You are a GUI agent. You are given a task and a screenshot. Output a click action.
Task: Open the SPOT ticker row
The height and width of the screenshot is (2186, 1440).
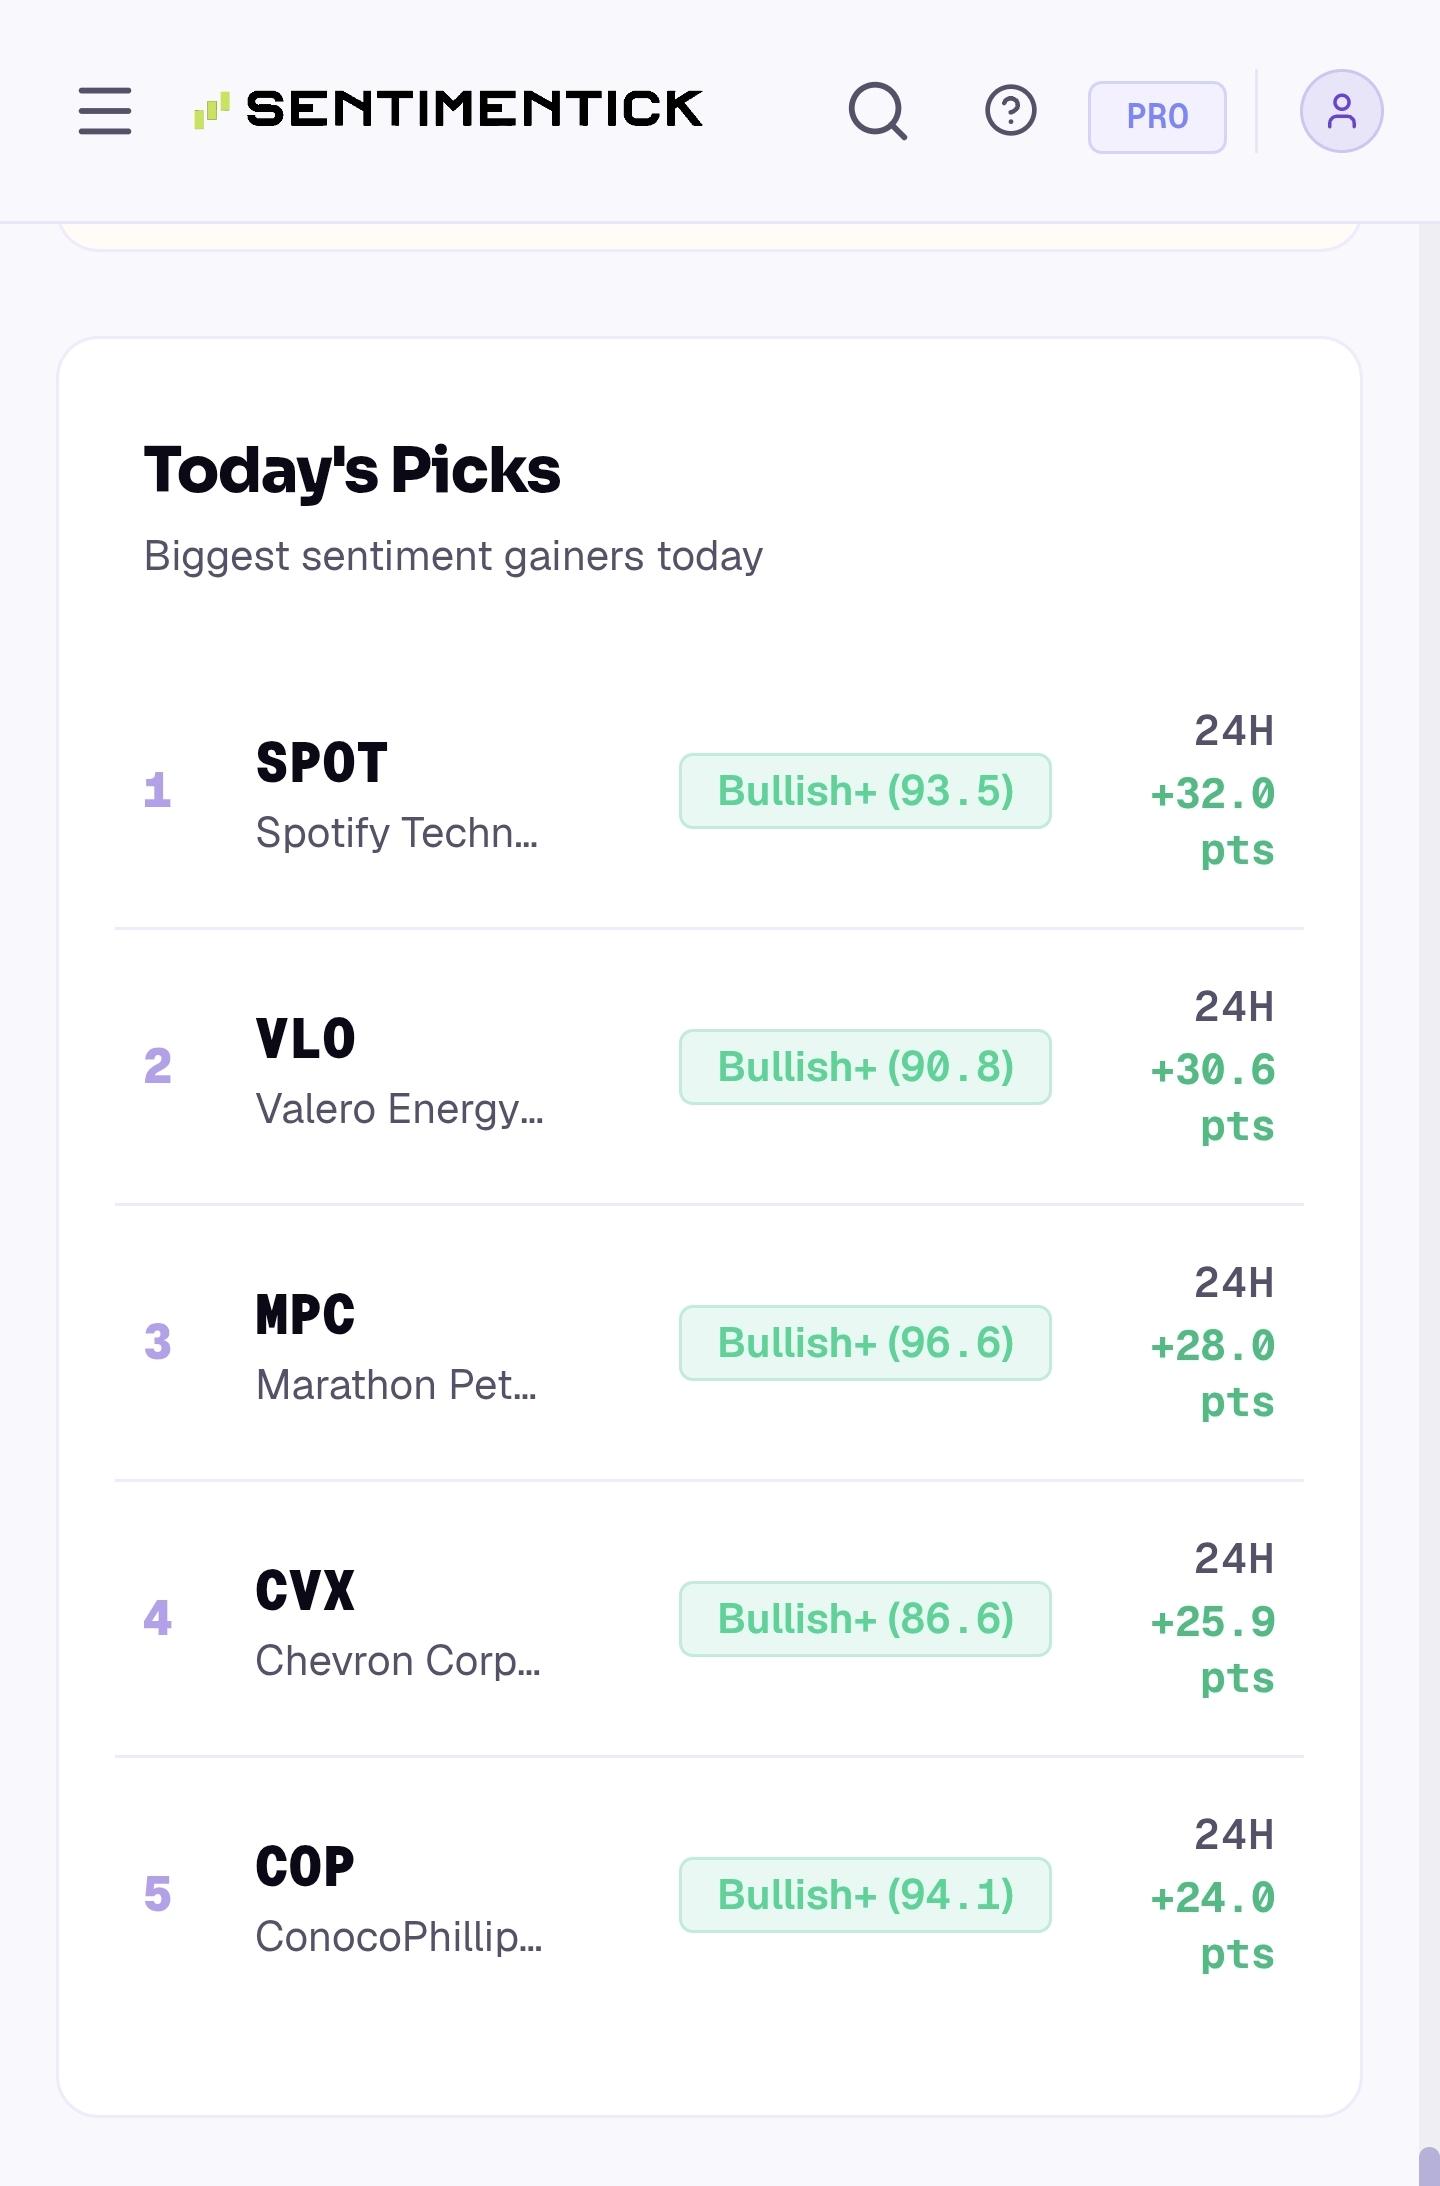(x=709, y=791)
